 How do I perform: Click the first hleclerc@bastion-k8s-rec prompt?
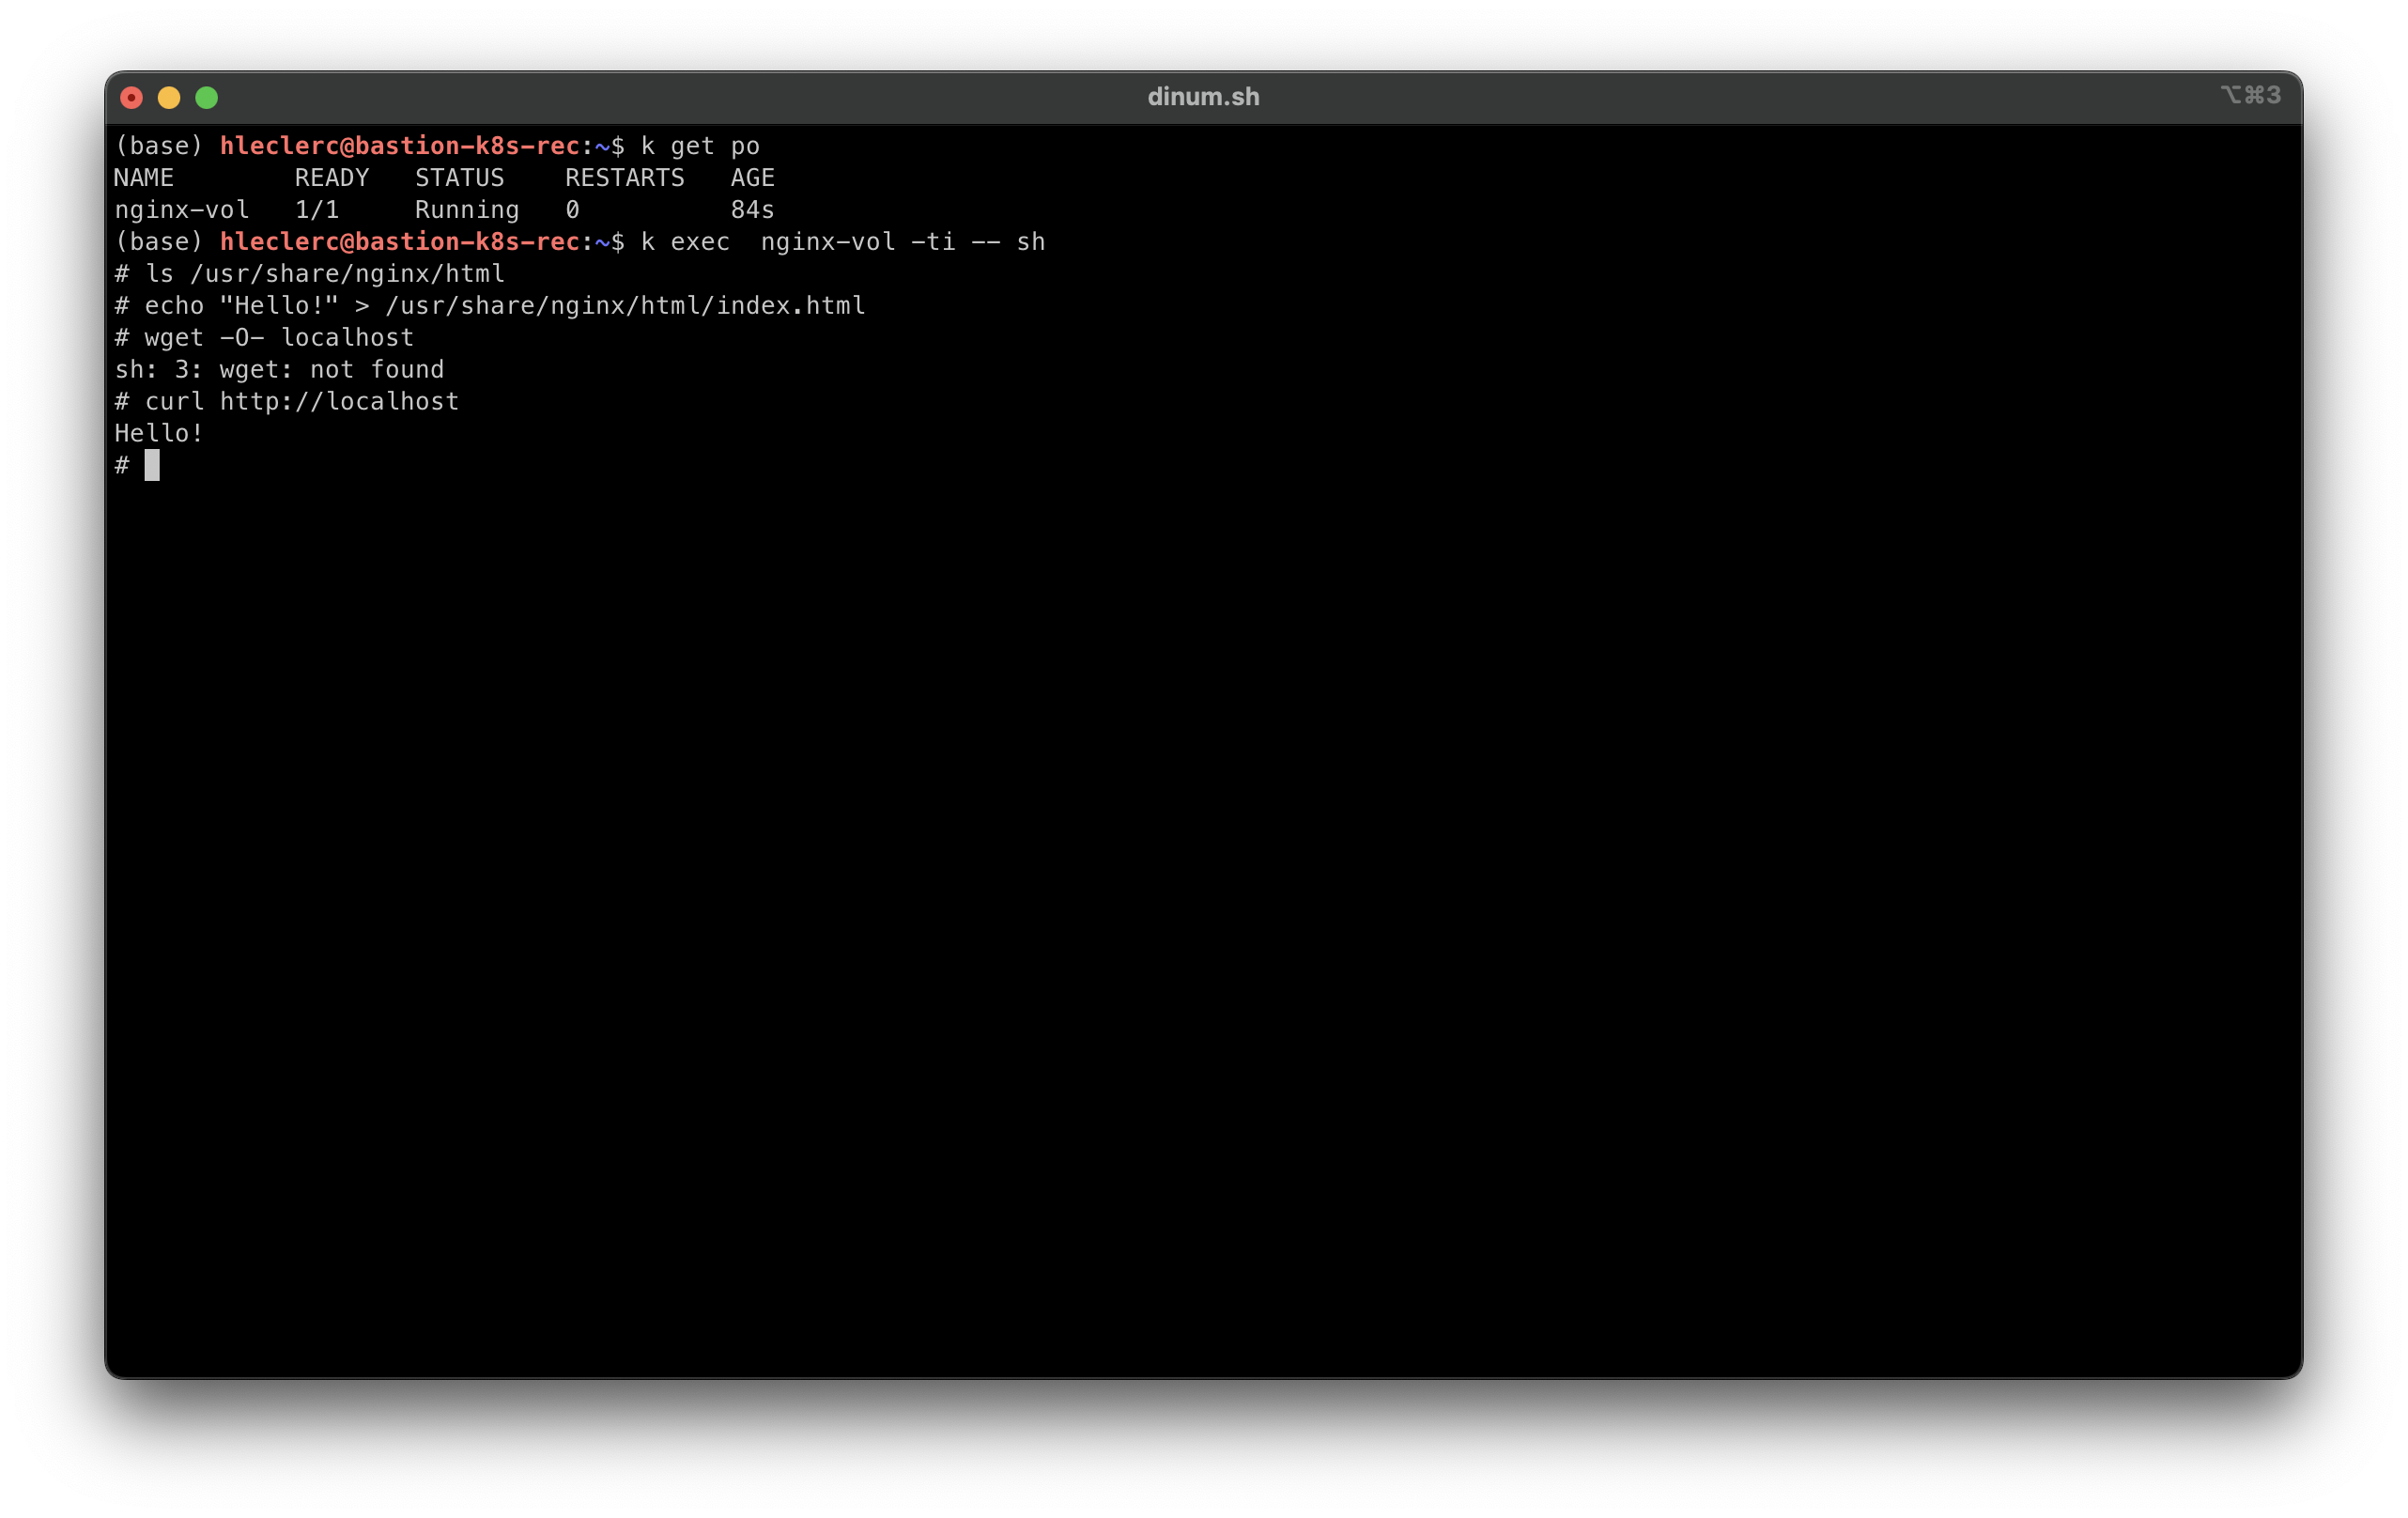point(399,145)
